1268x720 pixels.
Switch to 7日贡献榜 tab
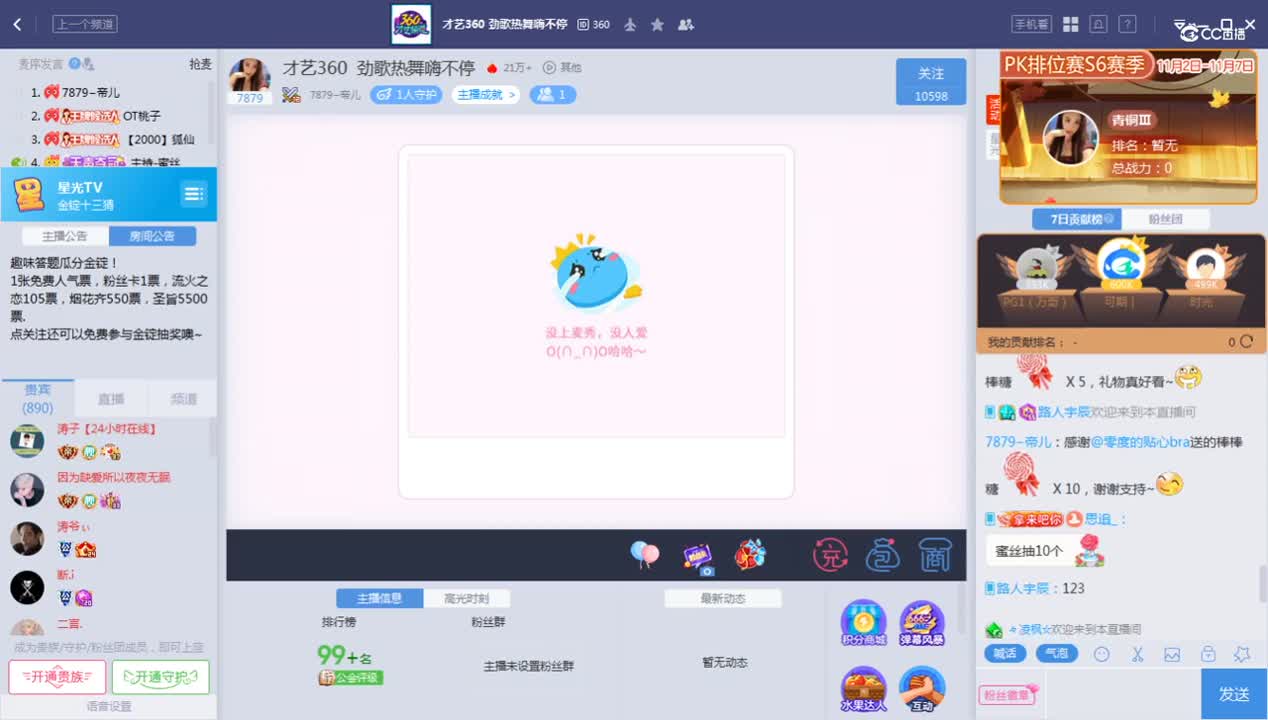tap(1076, 219)
